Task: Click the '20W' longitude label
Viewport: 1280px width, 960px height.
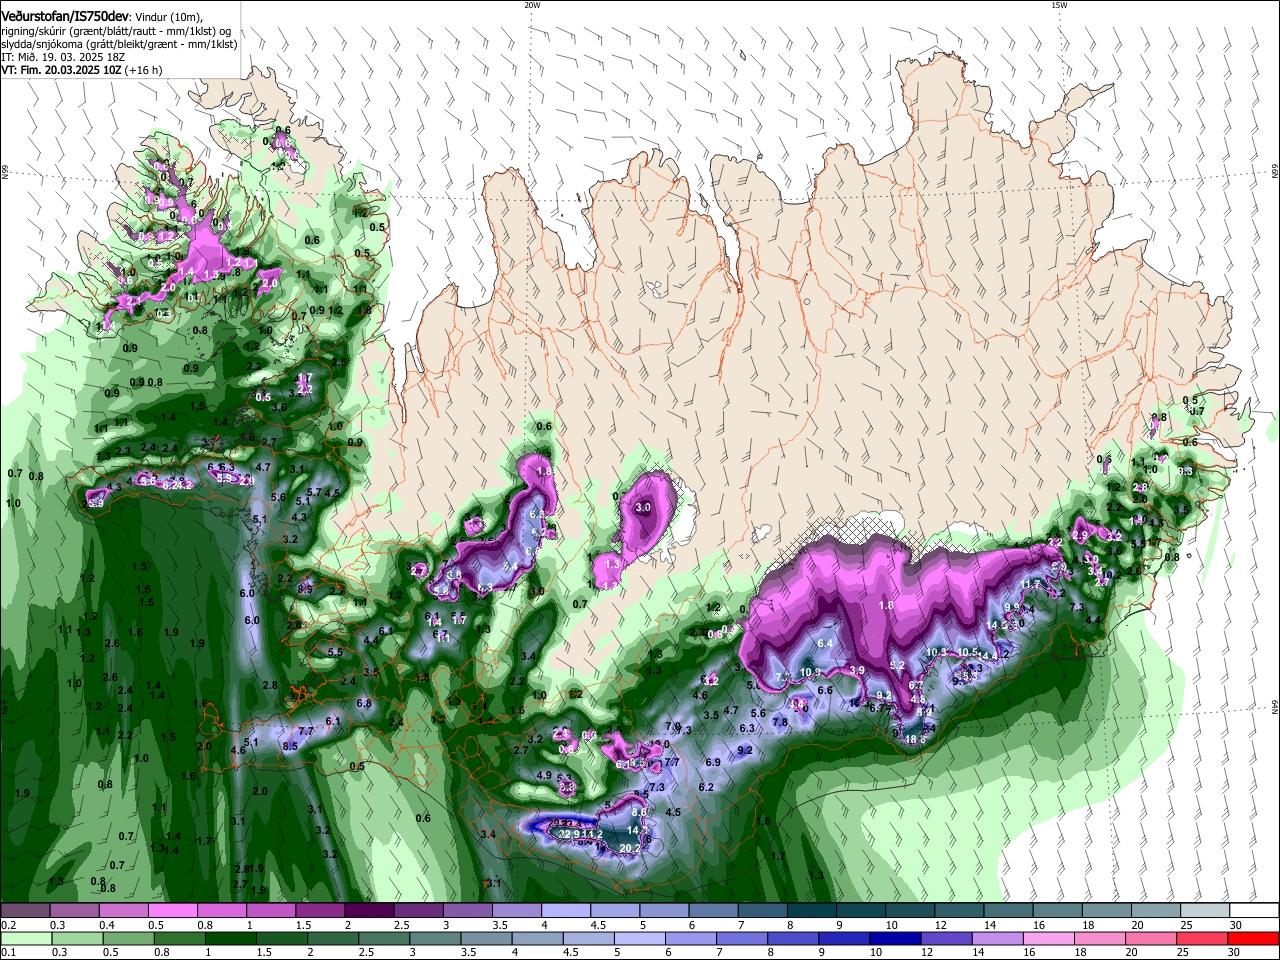Action: tap(532, 5)
